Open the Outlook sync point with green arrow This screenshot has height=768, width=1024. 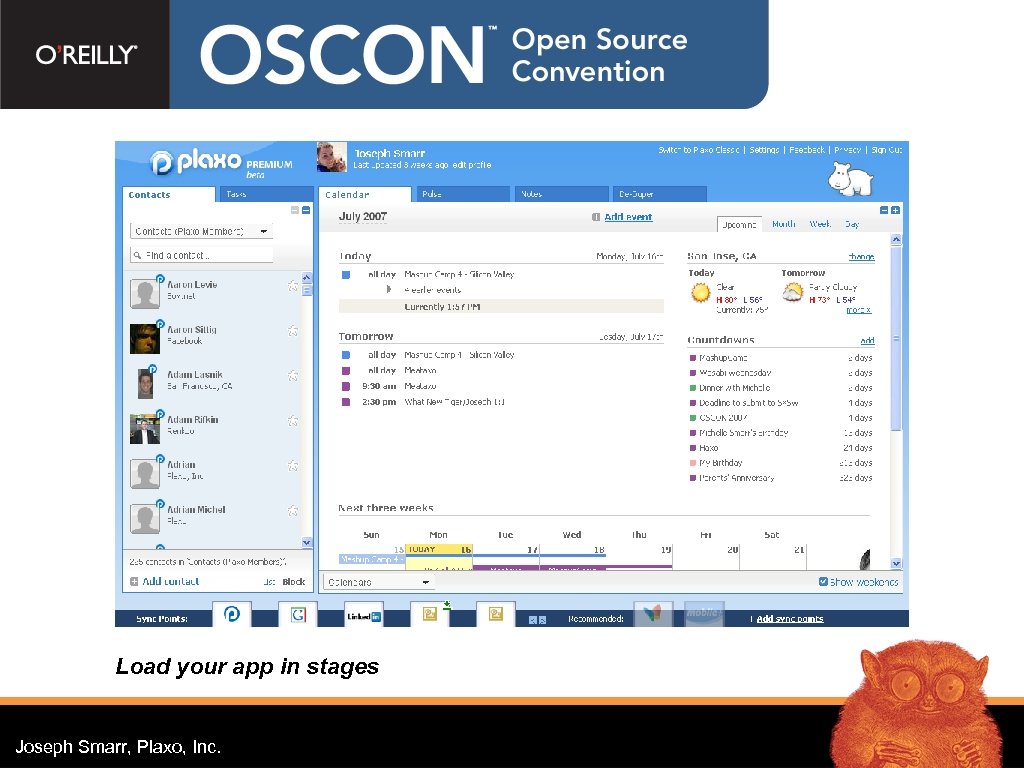(x=430, y=614)
